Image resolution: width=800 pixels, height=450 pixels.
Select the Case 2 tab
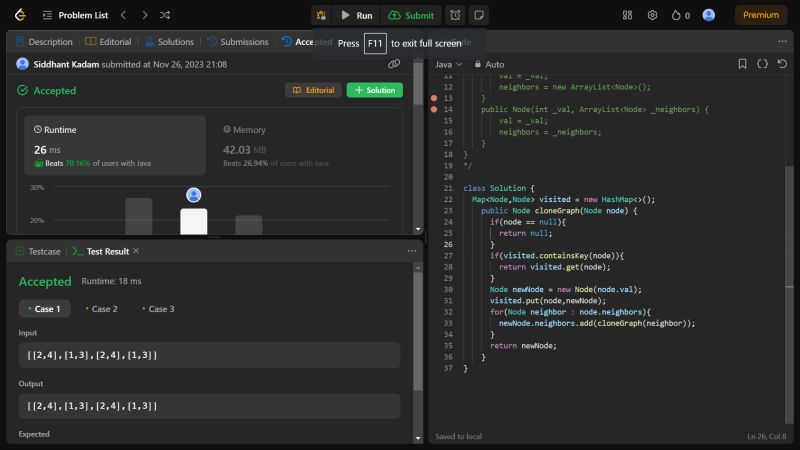[101, 309]
